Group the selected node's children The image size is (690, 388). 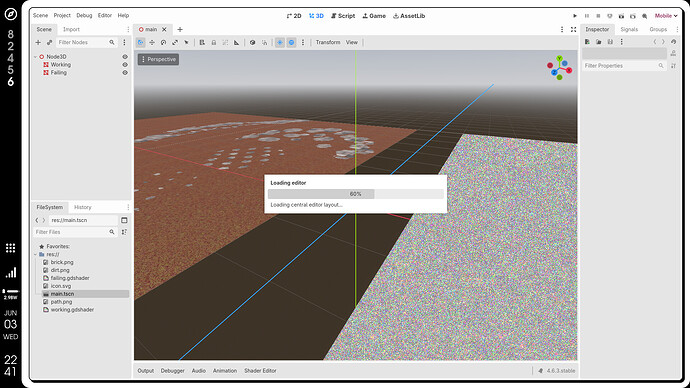(225, 42)
